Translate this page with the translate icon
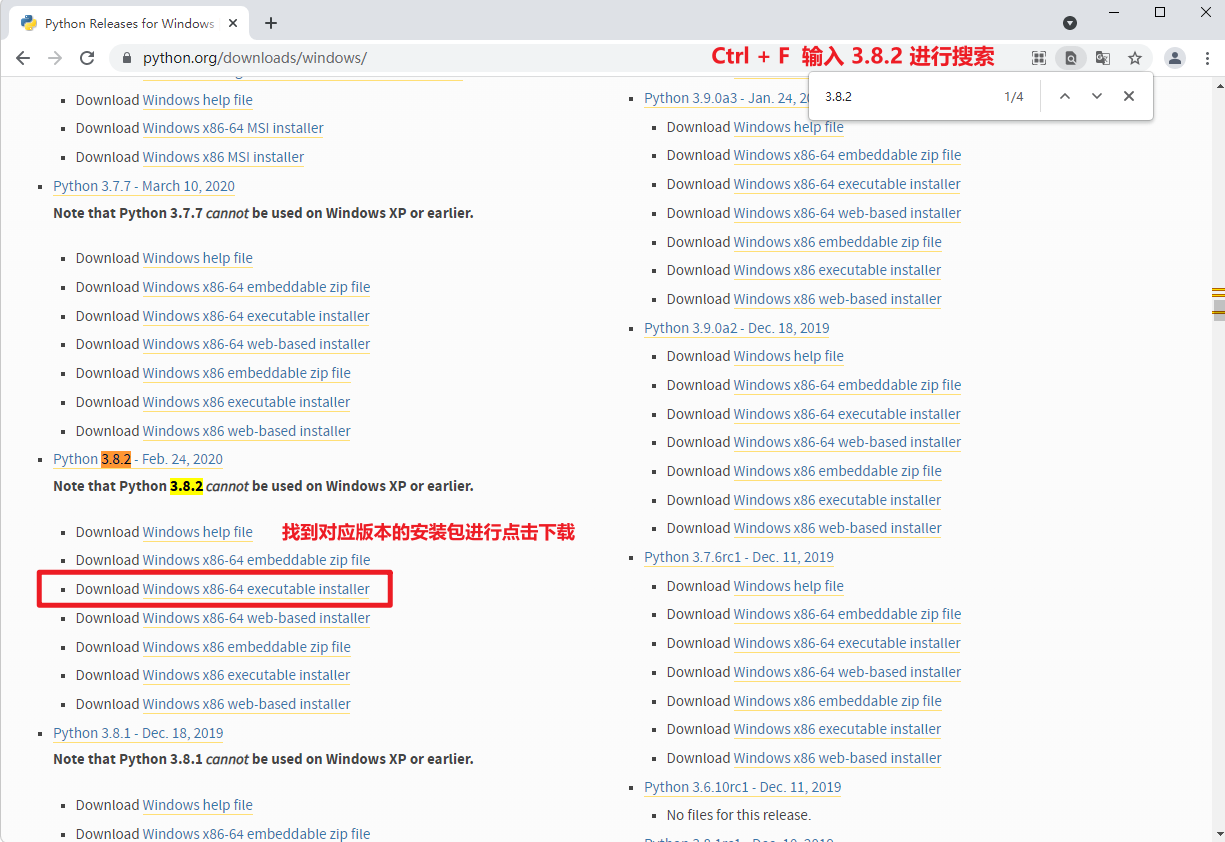This screenshot has height=842, width=1225. (x=1103, y=58)
